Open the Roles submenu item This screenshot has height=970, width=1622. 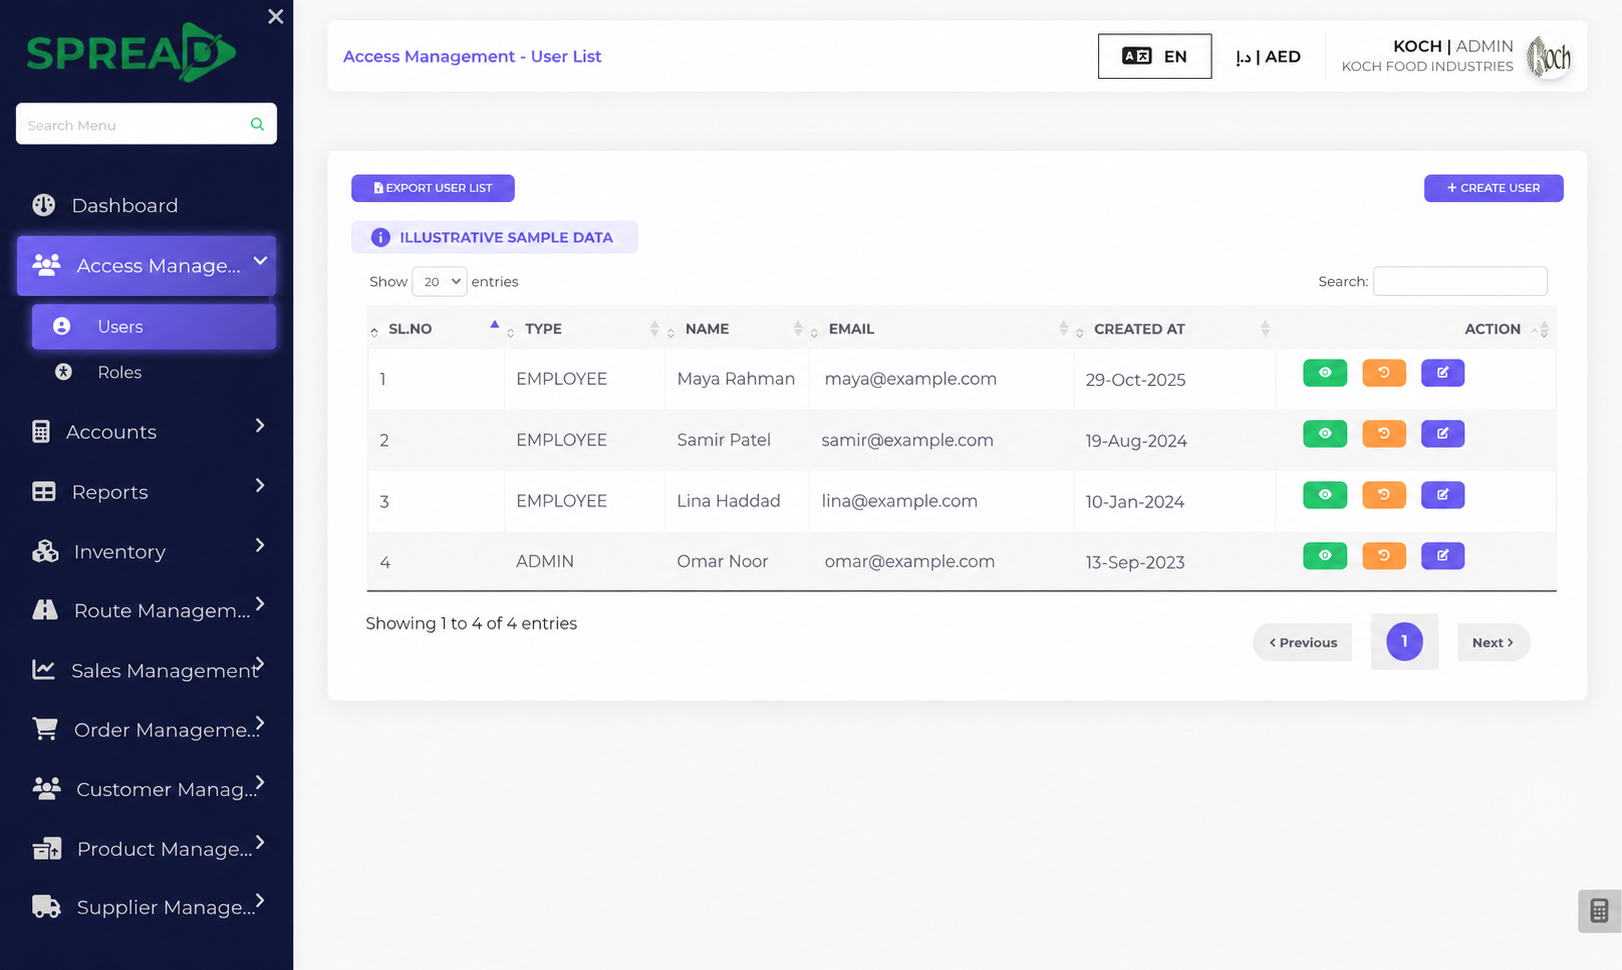(154, 372)
